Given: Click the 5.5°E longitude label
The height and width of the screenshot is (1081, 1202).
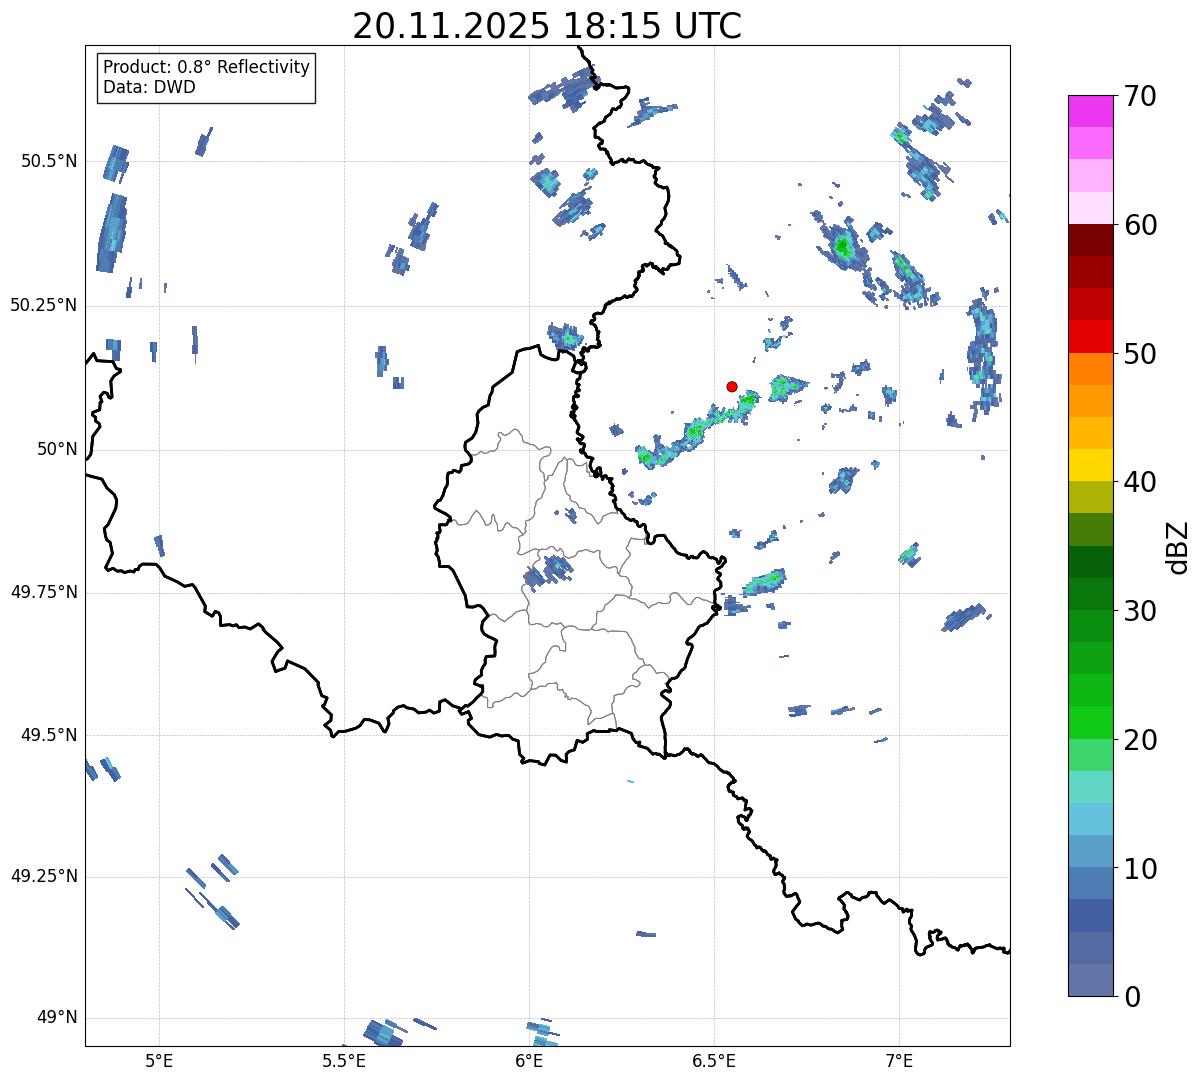Looking at the screenshot, I should (344, 1060).
